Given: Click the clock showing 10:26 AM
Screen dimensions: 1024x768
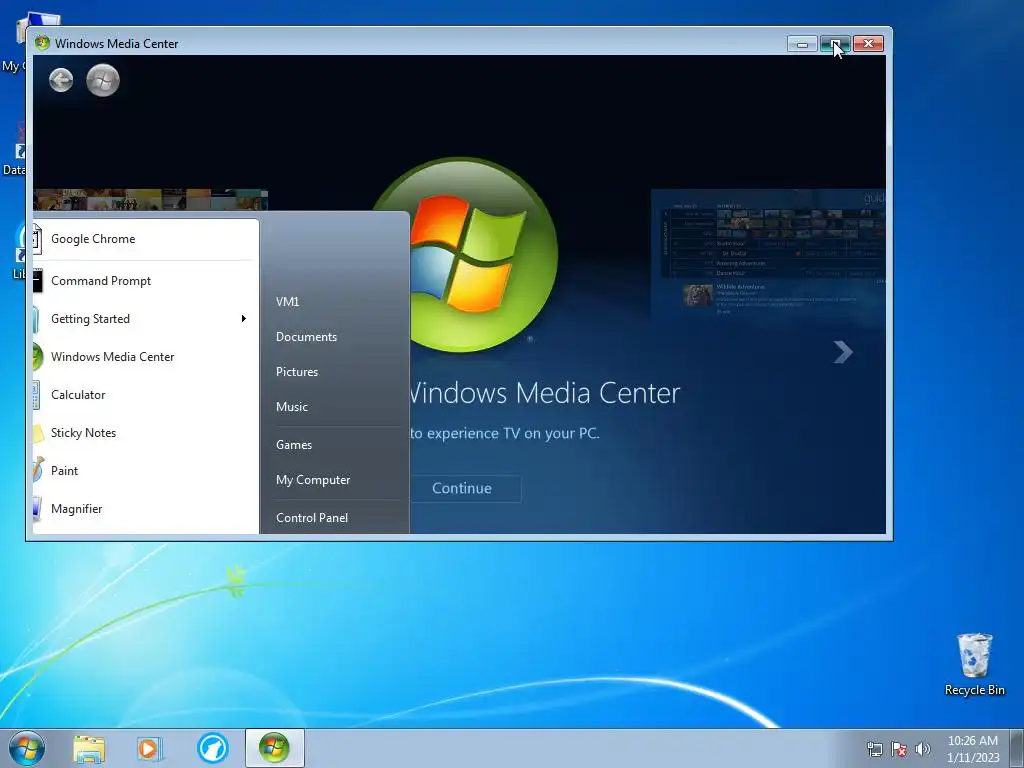Looking at the screenshot, I should pos(972,741).
